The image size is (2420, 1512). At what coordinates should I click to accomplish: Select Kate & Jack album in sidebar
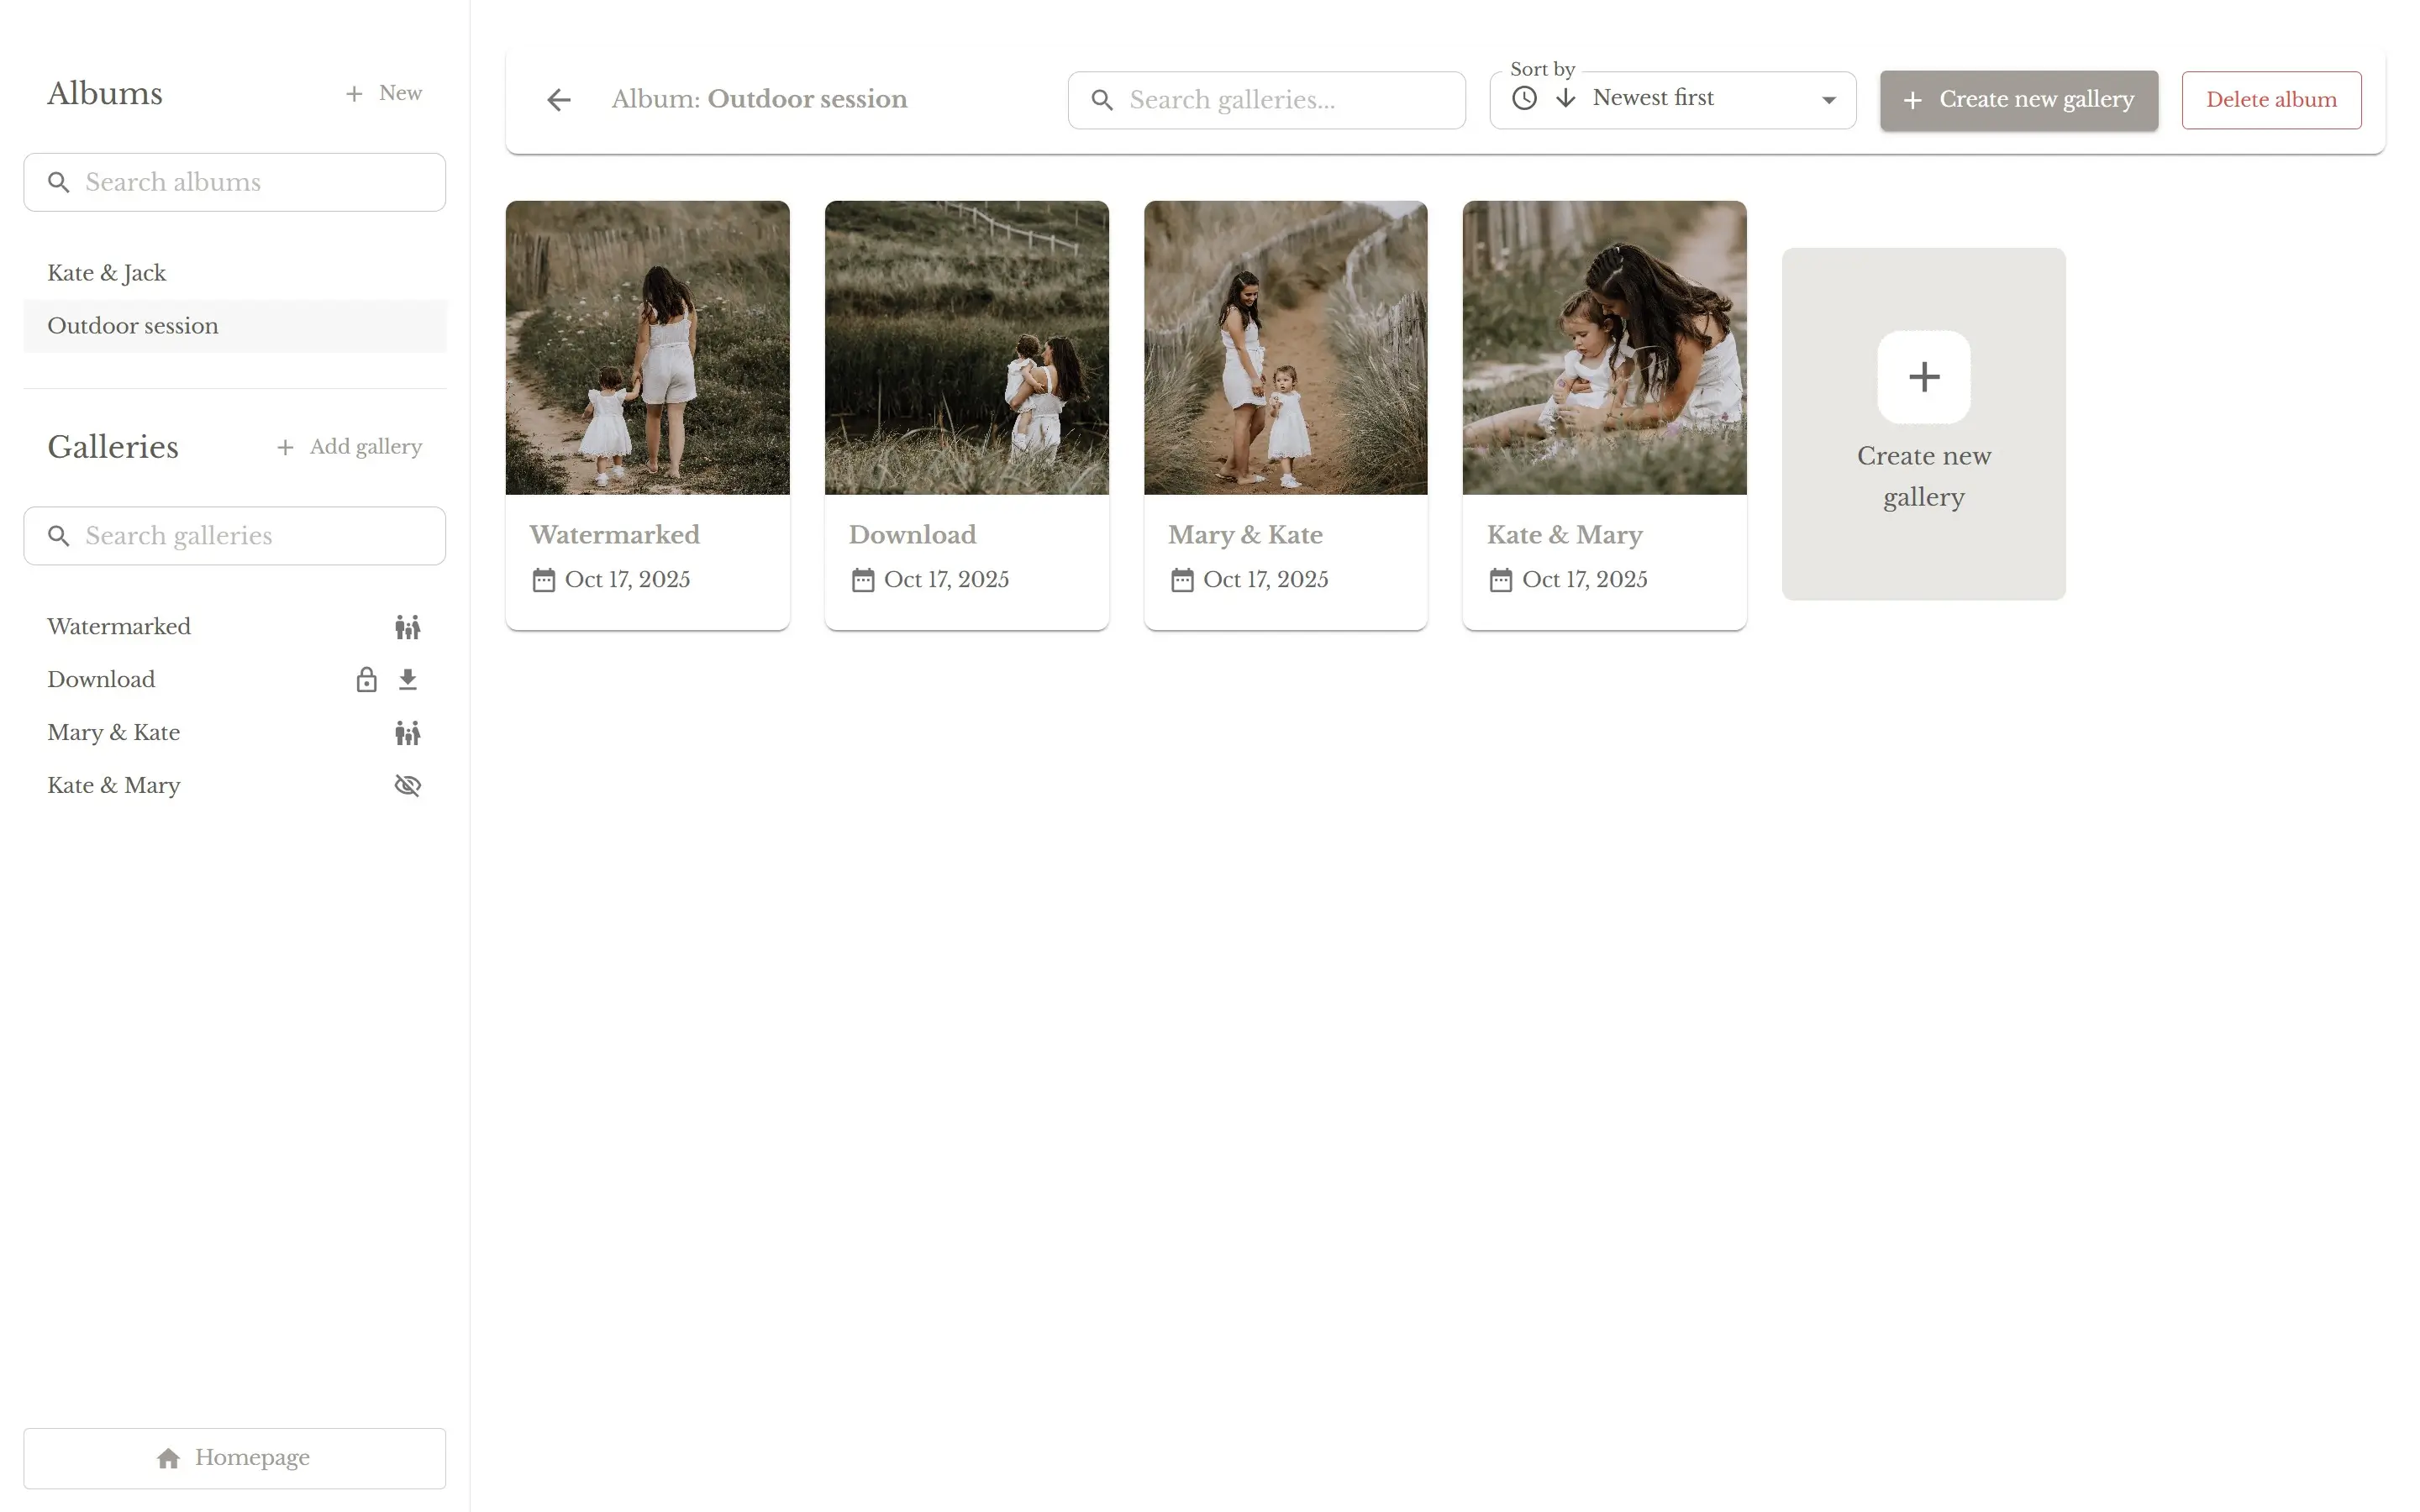pos(107,273)
